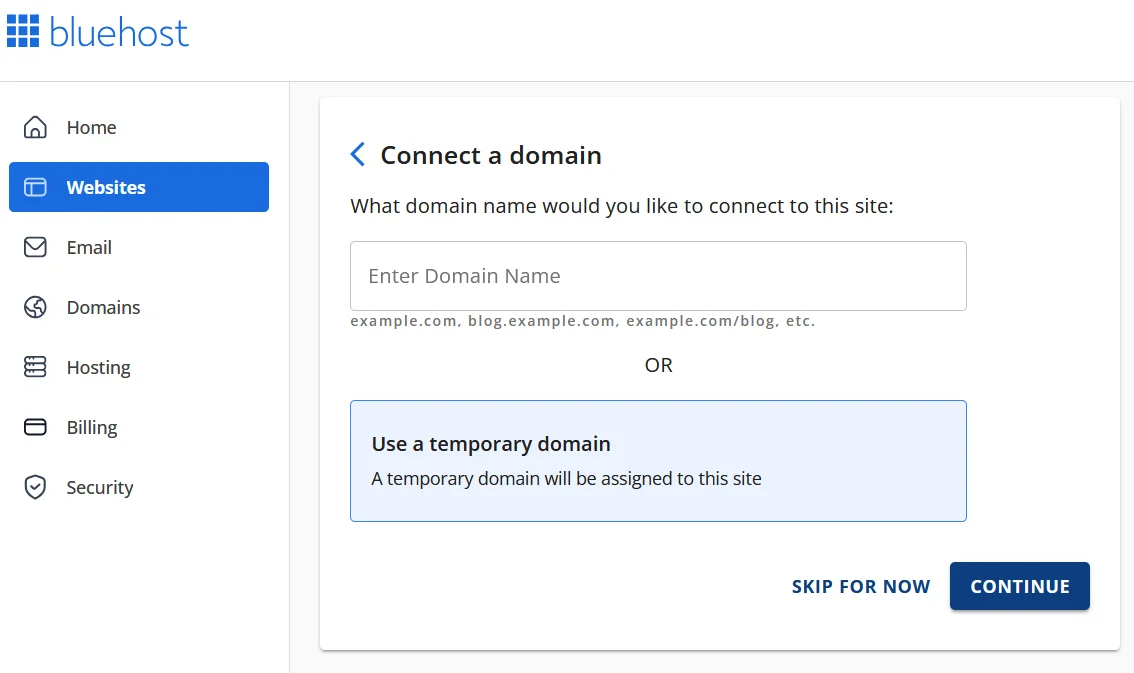Select Websites in the sidebar

tap(106, 187)
